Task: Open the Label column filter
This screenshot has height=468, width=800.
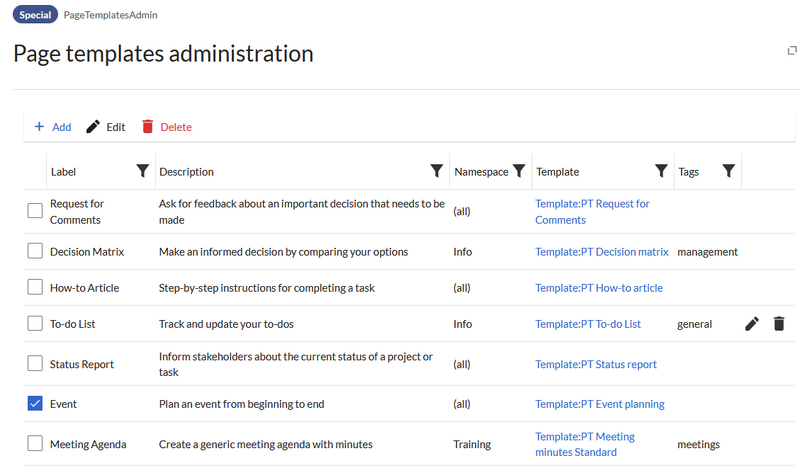Action: point(142,172)
